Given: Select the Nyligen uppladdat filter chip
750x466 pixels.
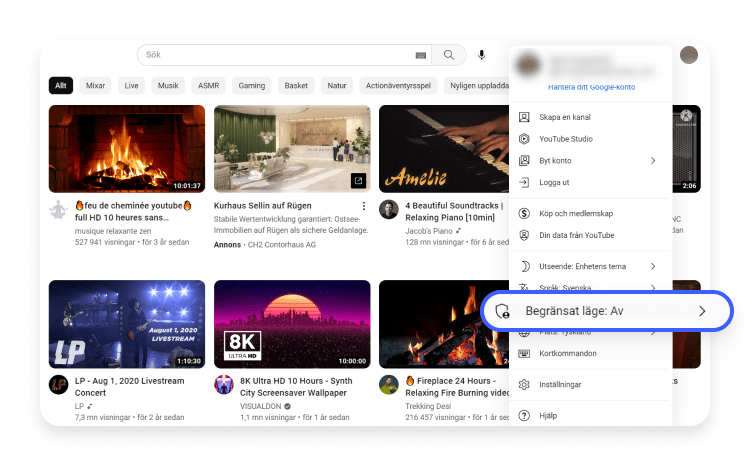Looking at the screenshot, I should (x=476, y=86).
